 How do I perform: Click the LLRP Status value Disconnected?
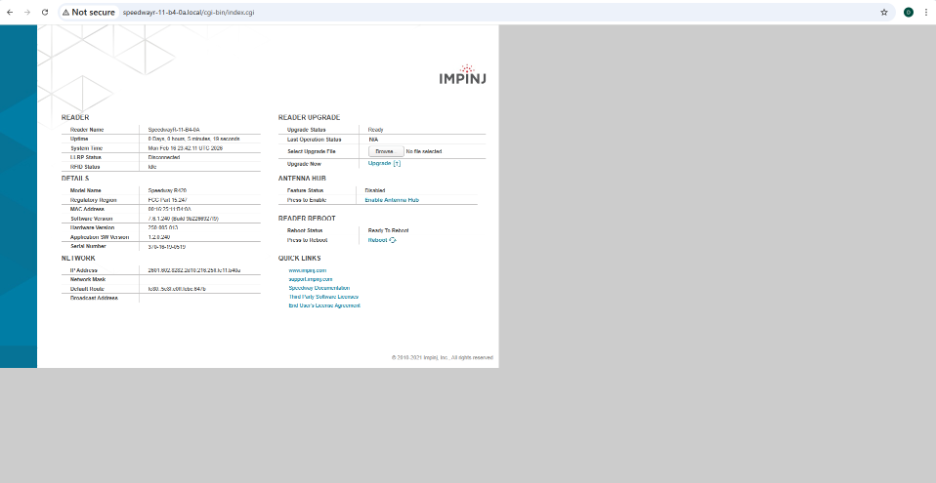coord(164,157)
